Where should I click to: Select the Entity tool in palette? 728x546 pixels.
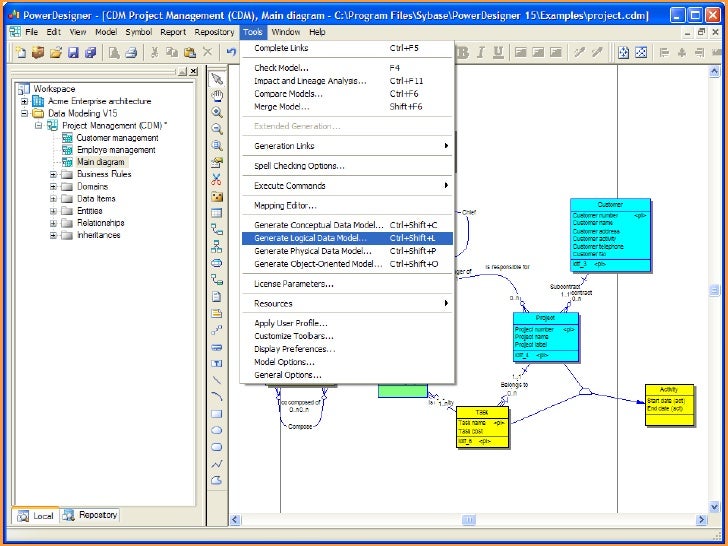(217, 213)
